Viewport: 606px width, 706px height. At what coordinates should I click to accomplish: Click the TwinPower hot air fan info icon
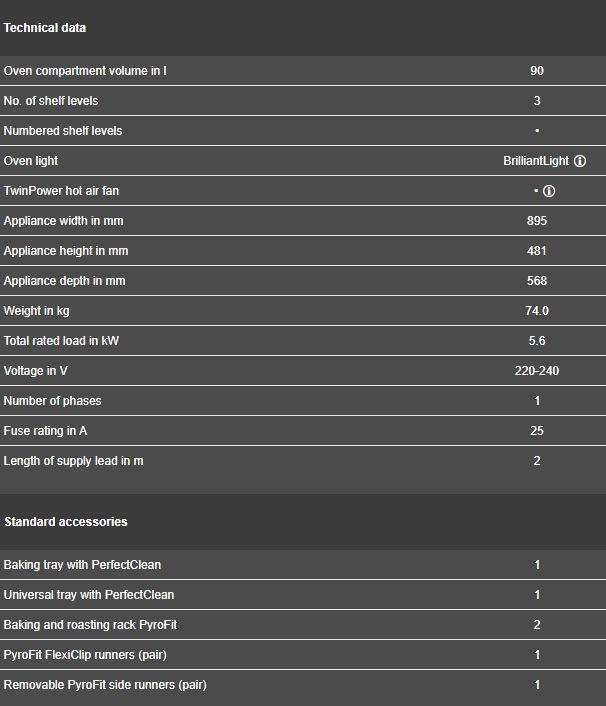tap(549, 191)
